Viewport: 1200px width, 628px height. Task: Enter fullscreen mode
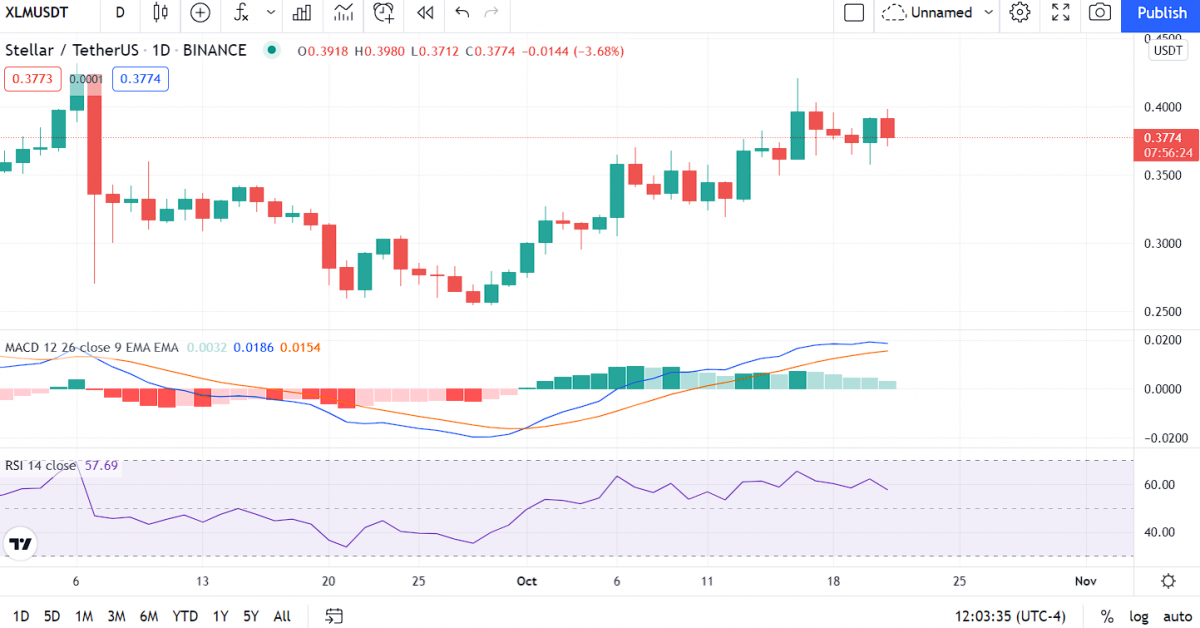coord(1060,13)
